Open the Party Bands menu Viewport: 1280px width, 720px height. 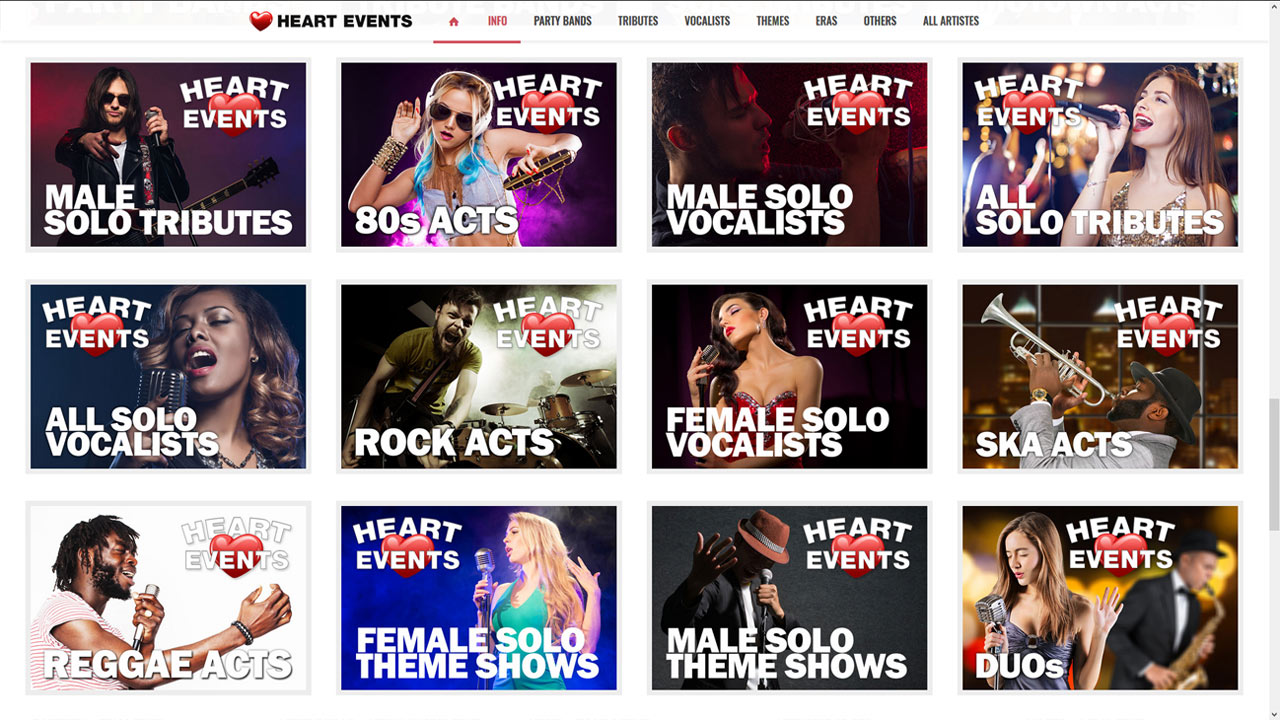pyautogui.click(x=562, y=21)
